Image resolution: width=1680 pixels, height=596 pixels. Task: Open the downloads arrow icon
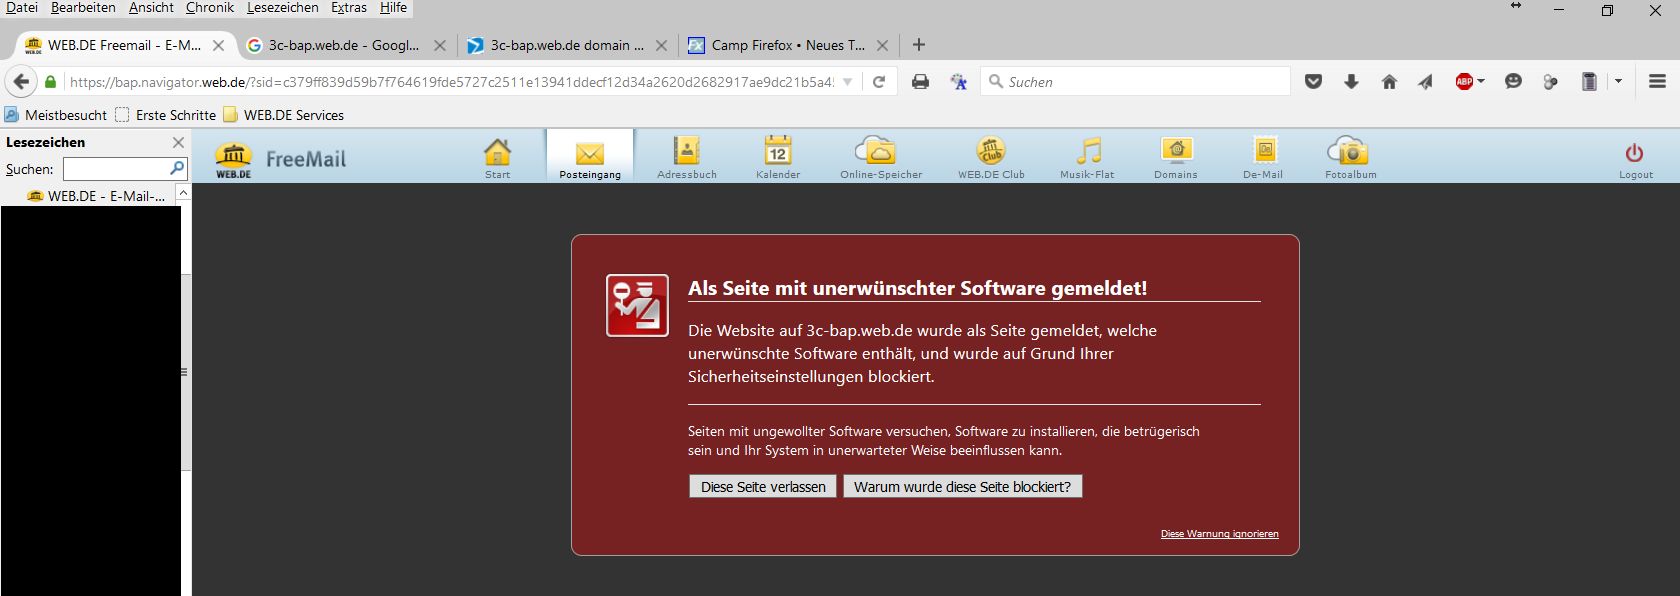(x=1351, y=82)
